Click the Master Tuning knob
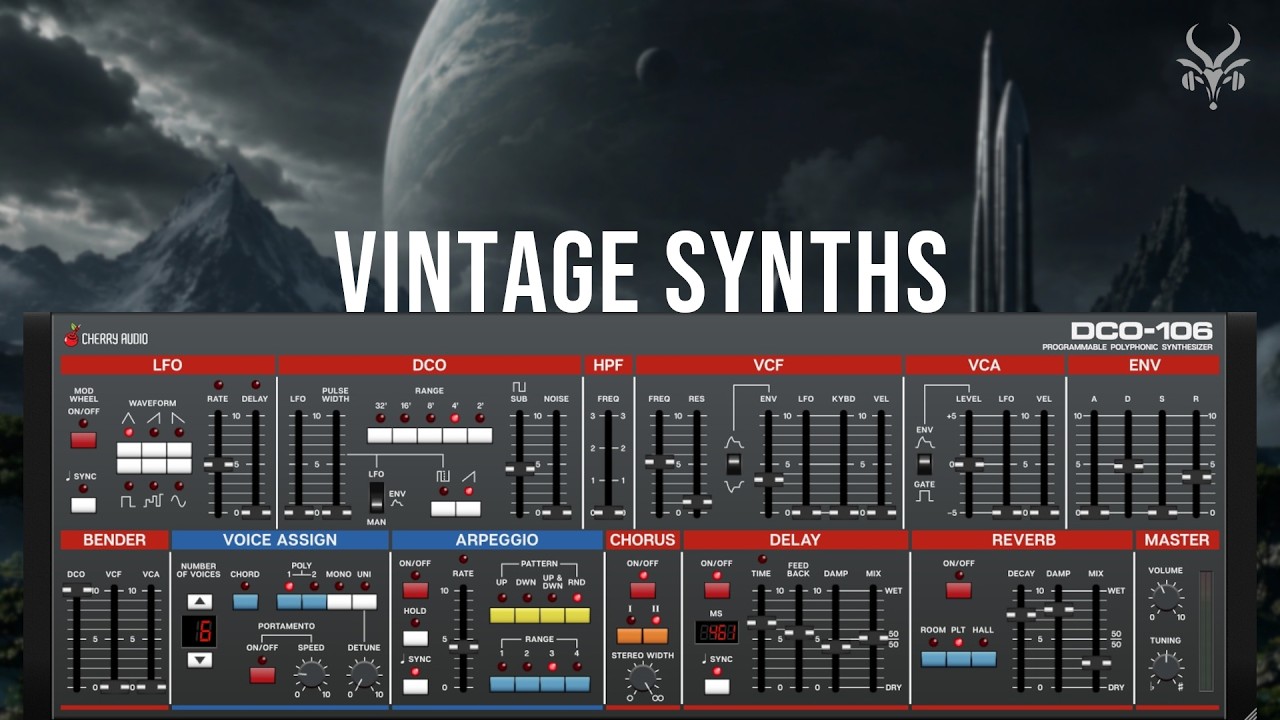 click(1165, 666)
